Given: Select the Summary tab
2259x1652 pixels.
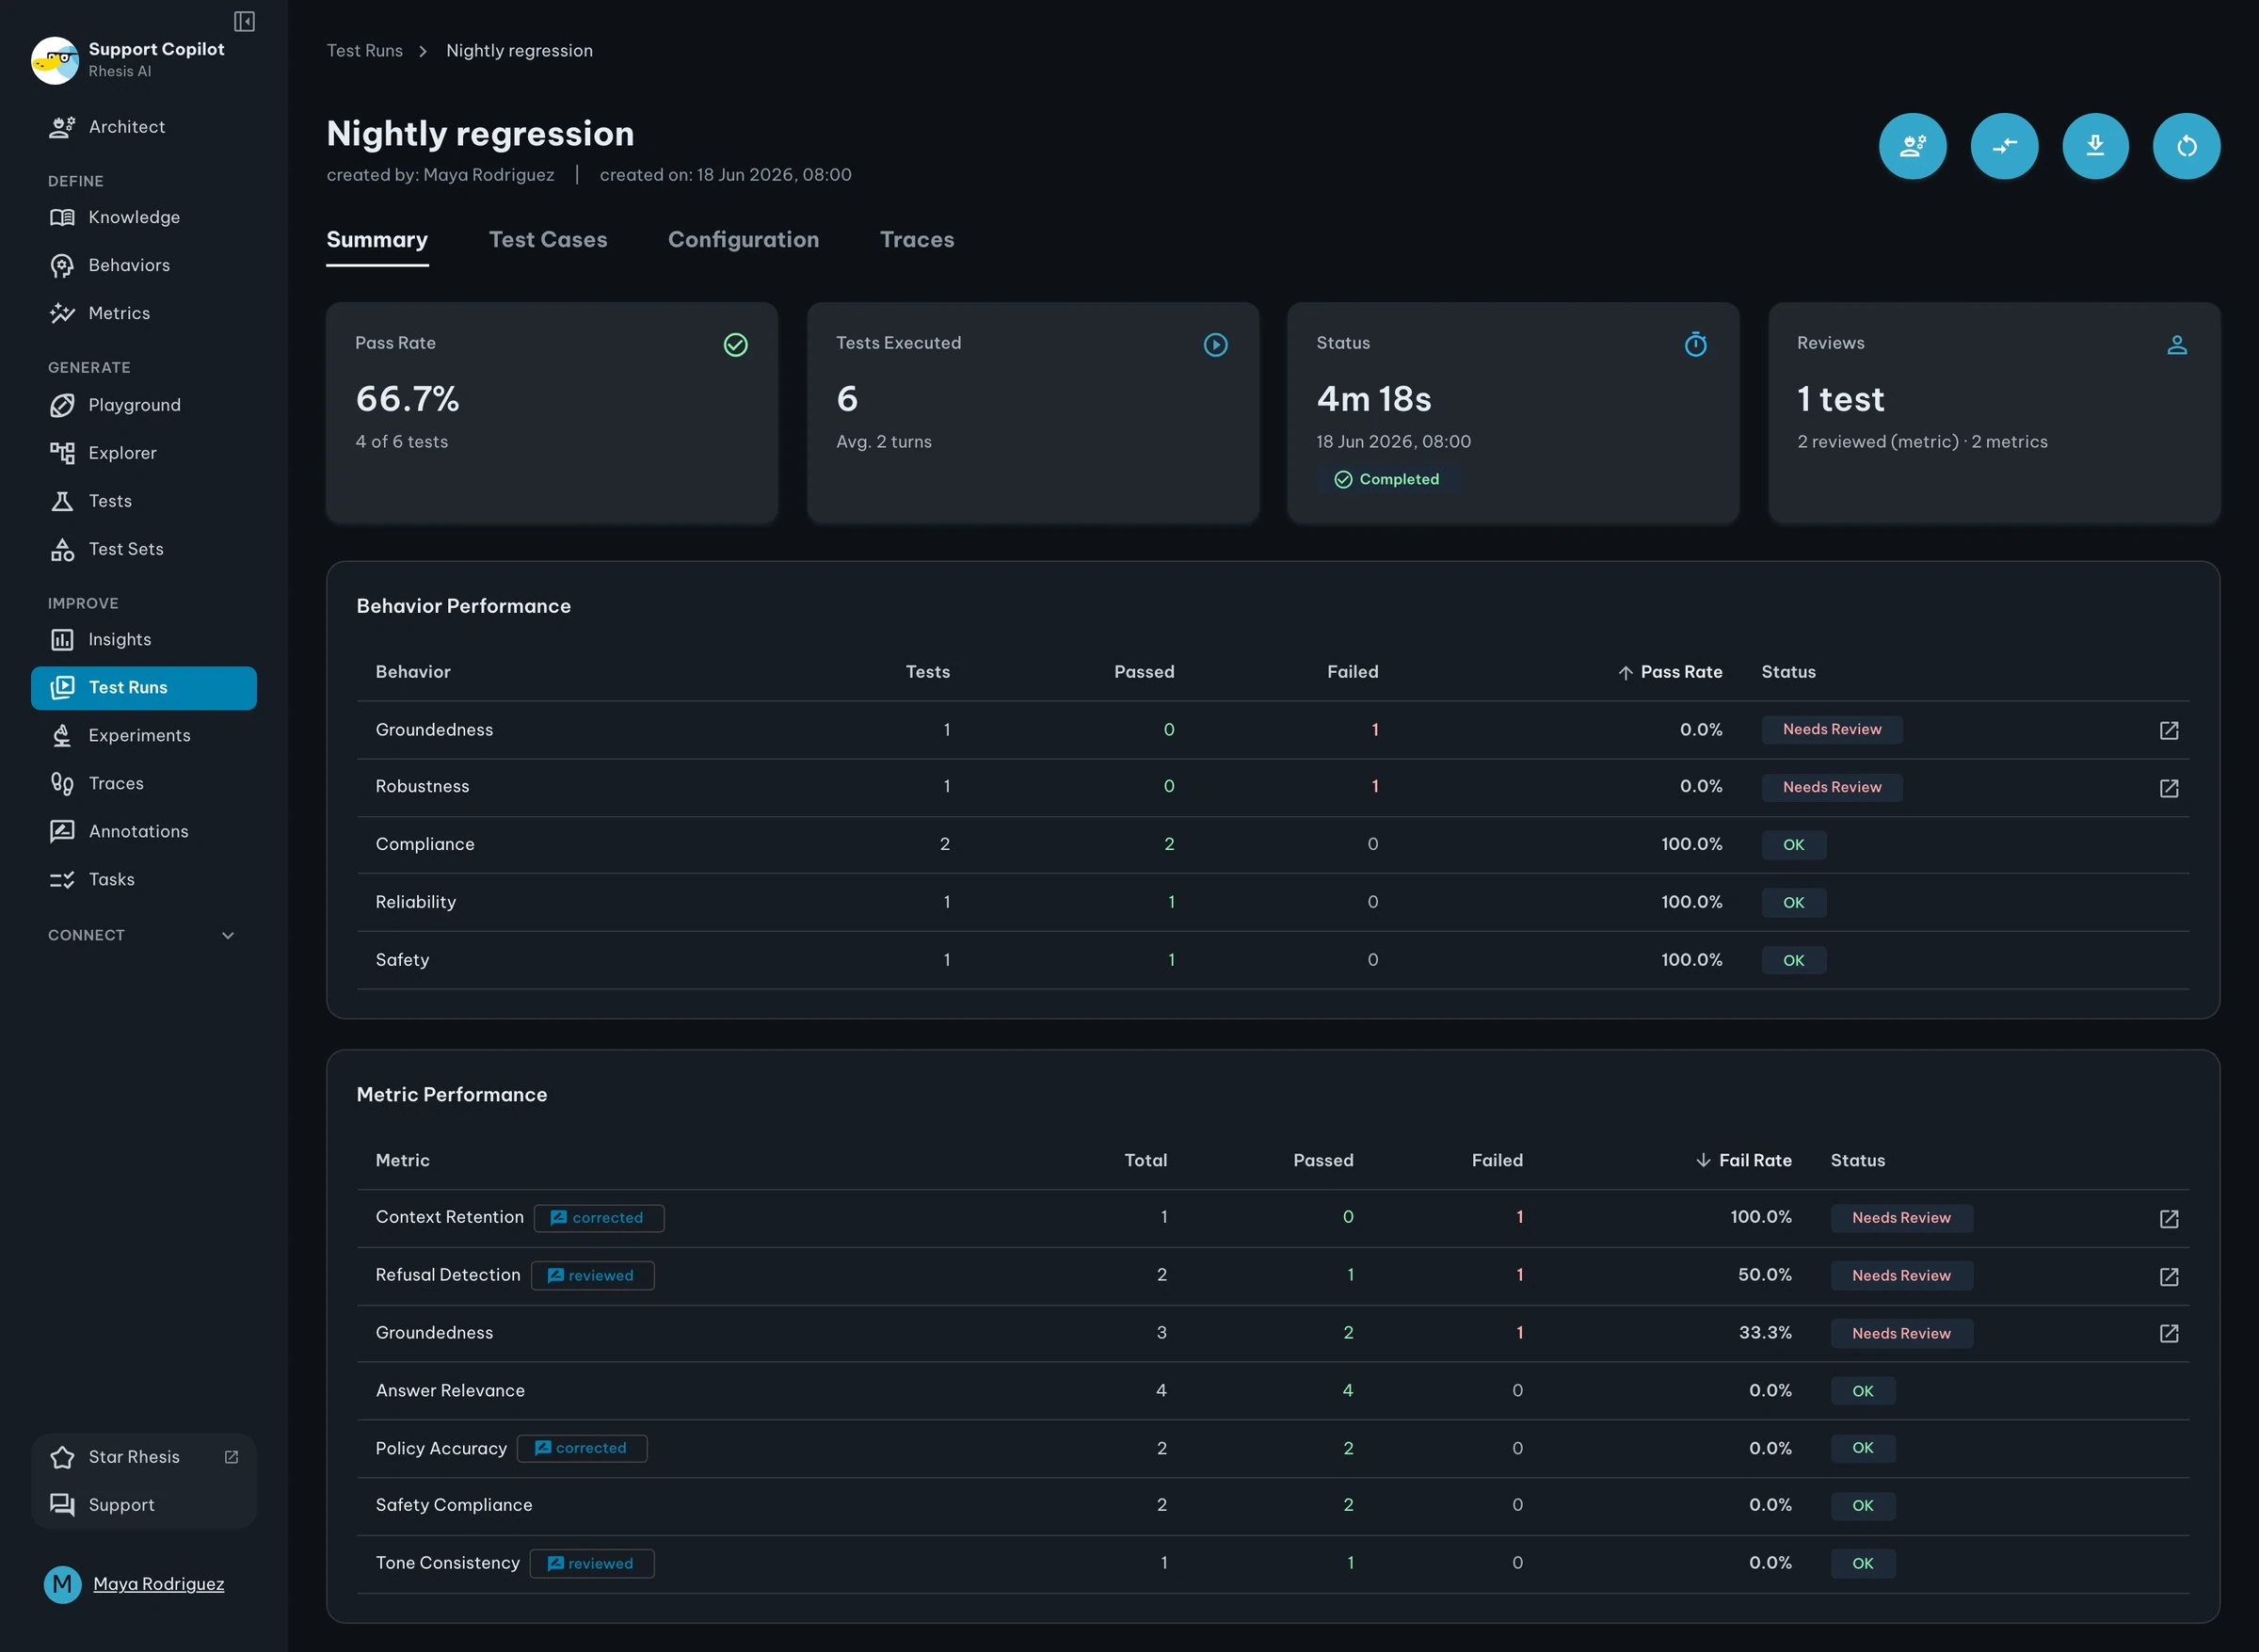Looking at the screenshot, I should tap(377, 240).
